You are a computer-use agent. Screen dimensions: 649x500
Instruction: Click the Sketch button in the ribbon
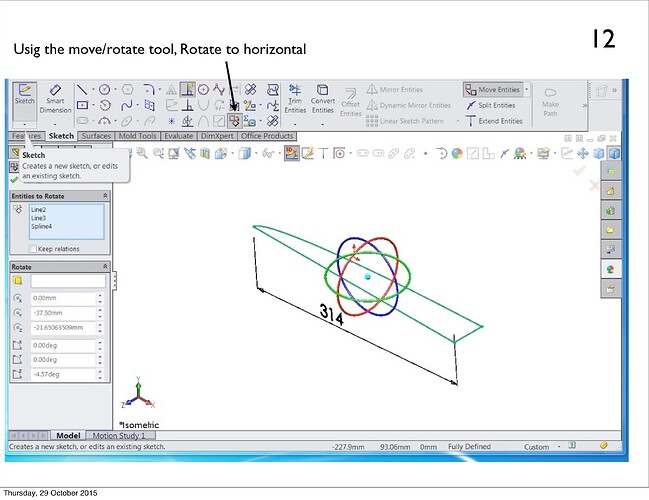(x=22, y=98)
